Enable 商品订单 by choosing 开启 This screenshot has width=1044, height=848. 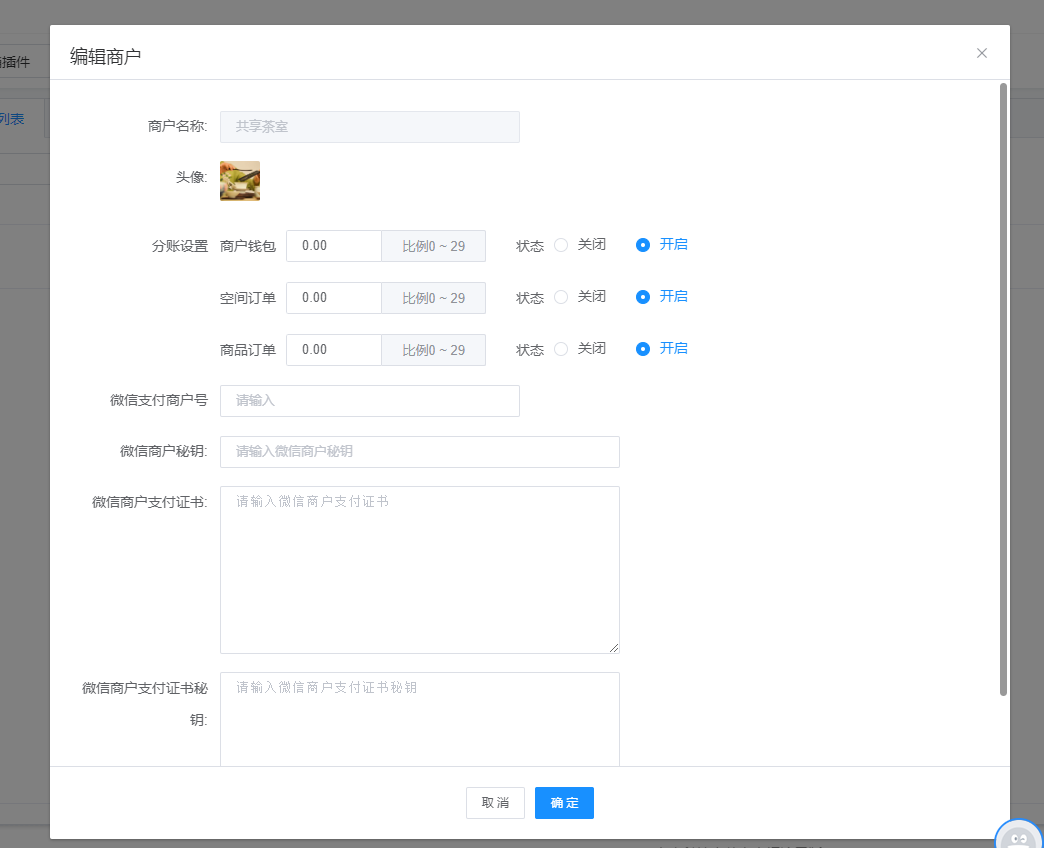pos(643,349)
